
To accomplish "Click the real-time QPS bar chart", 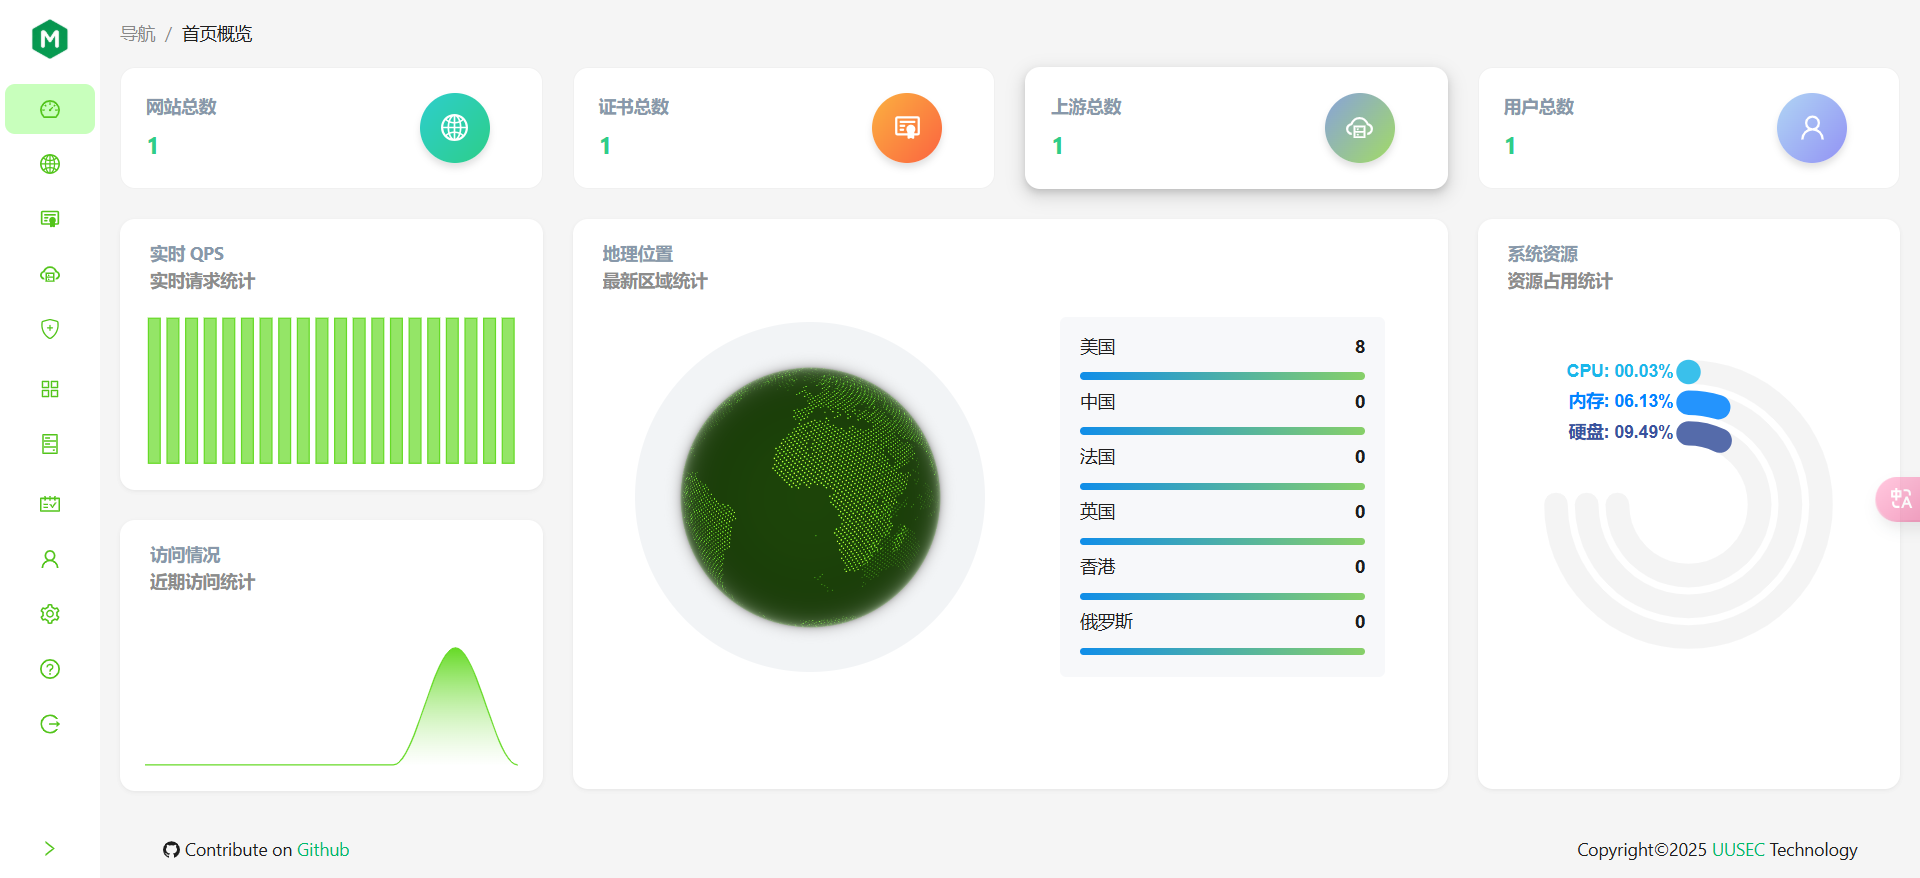I will (x=331, y=391).
